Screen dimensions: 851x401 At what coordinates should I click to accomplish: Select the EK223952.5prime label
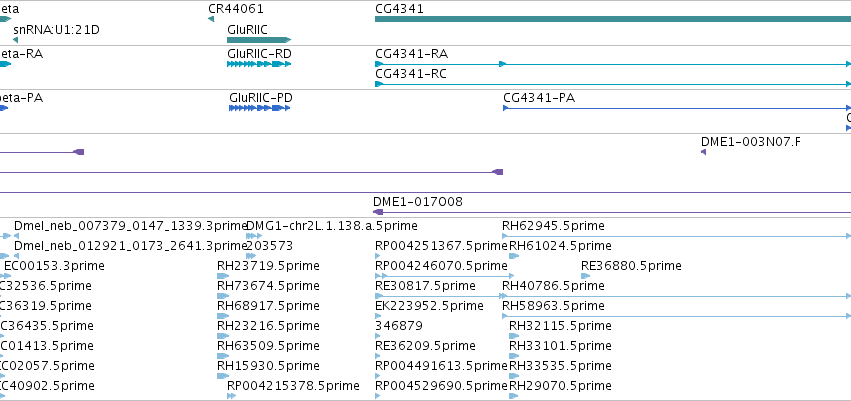coord(429,306)
